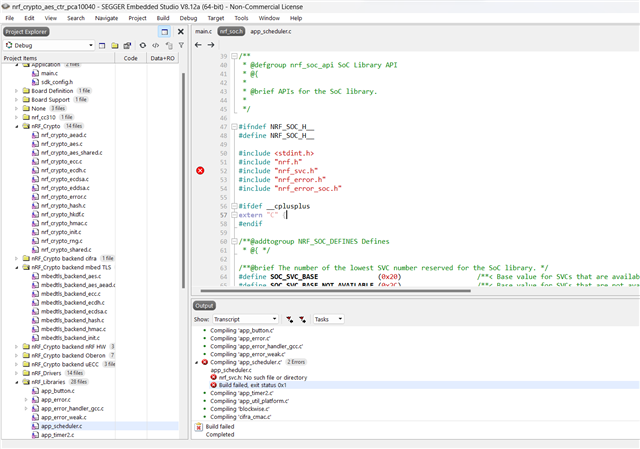Click the Output panel tab
Screen dimensions: 640x449
pos(204,306)
